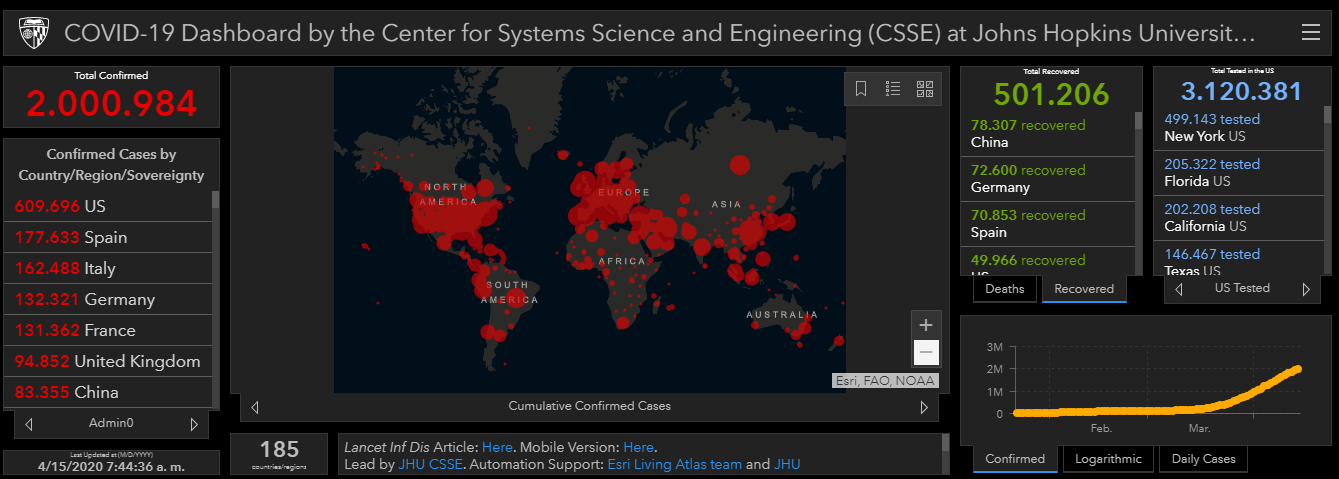1339x479 pixels.
Task: Open the Lancet article Here link
Action: coord(497,447)
